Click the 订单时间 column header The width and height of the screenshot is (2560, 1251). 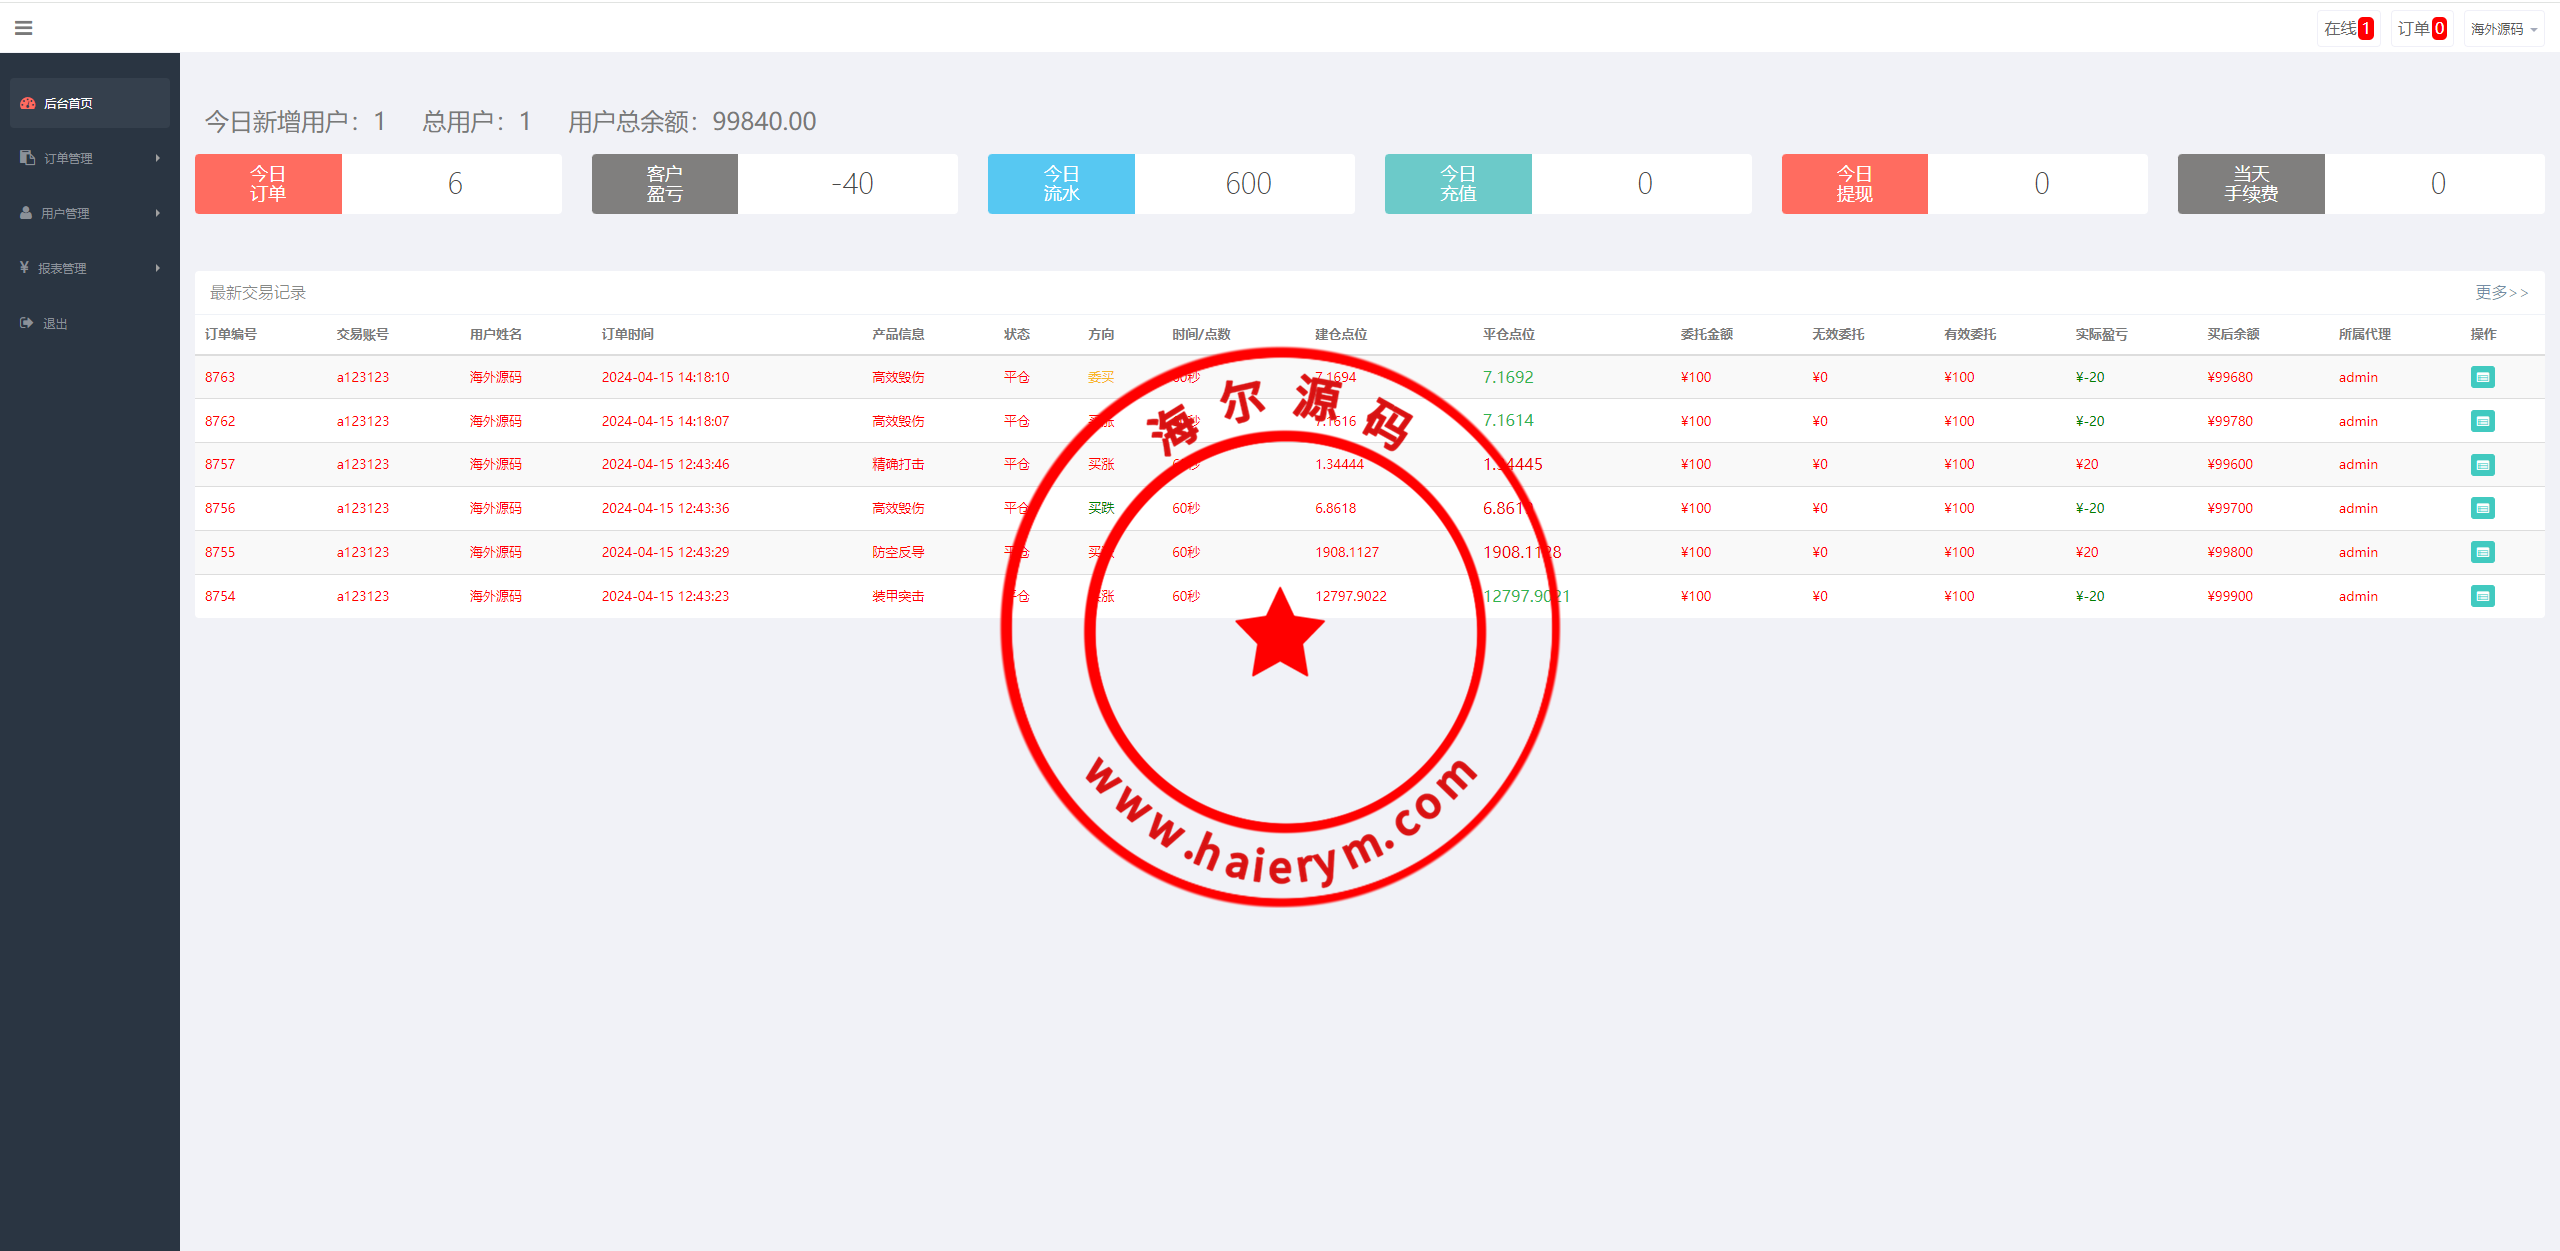(627, 334)
